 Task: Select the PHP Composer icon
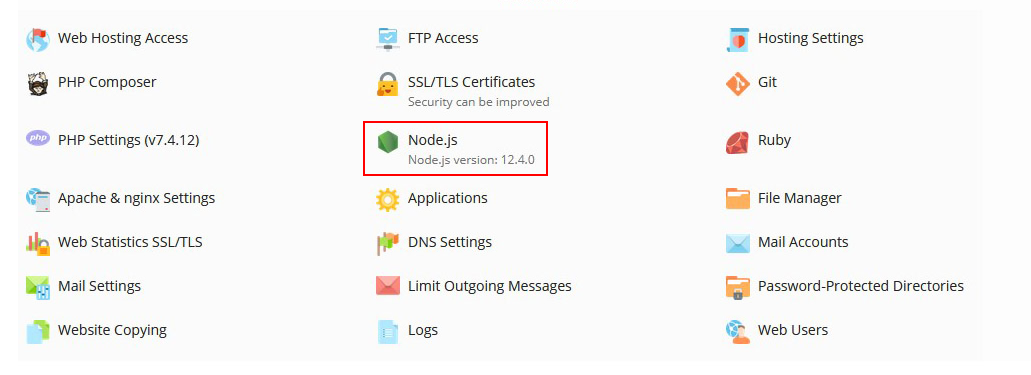[37, 84]
